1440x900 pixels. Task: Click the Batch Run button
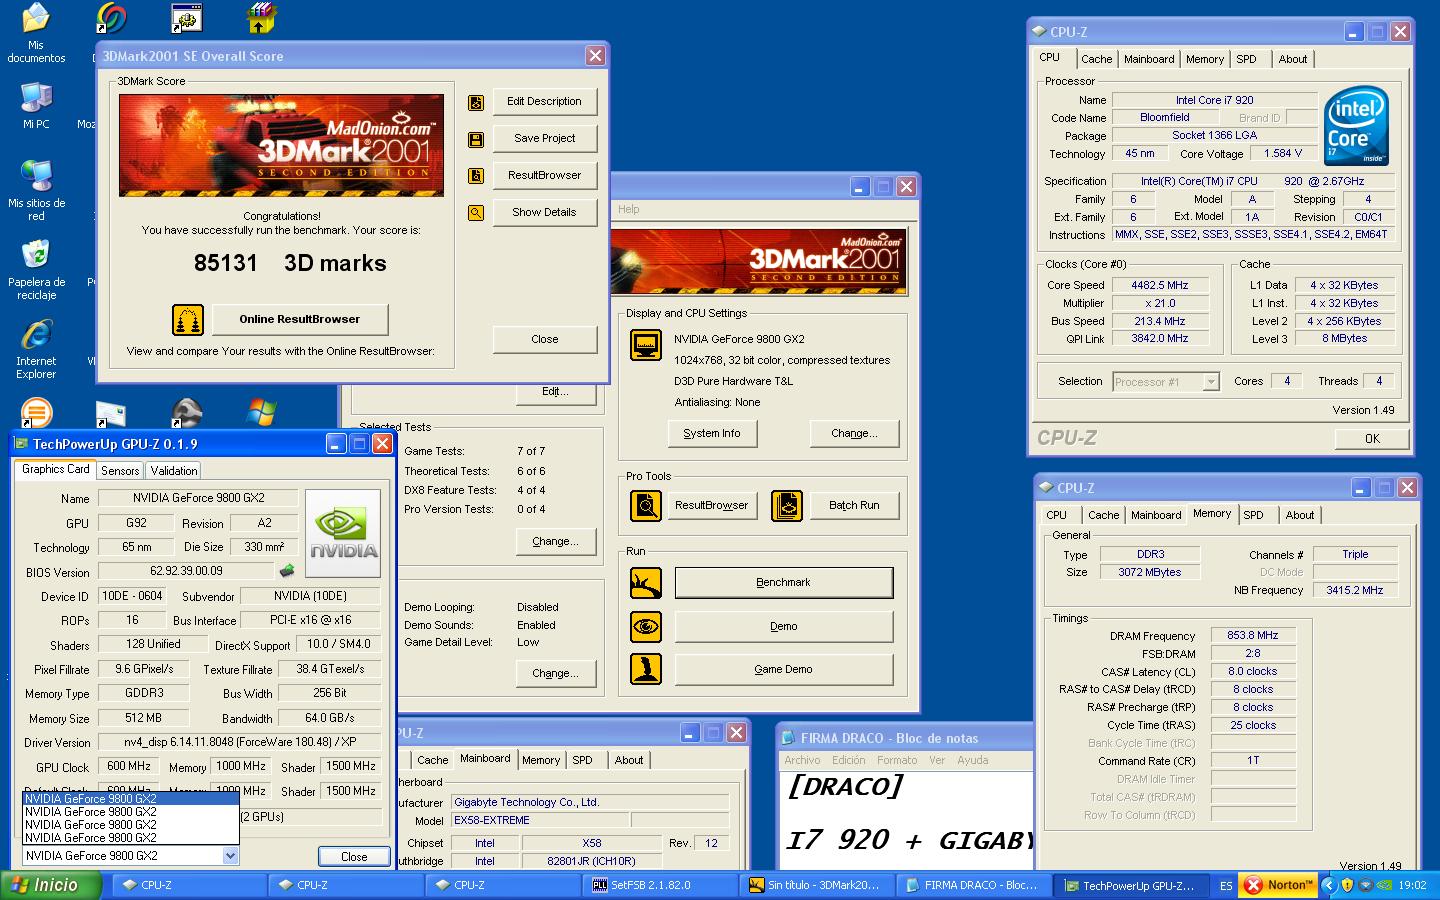[x=854, y=506]
